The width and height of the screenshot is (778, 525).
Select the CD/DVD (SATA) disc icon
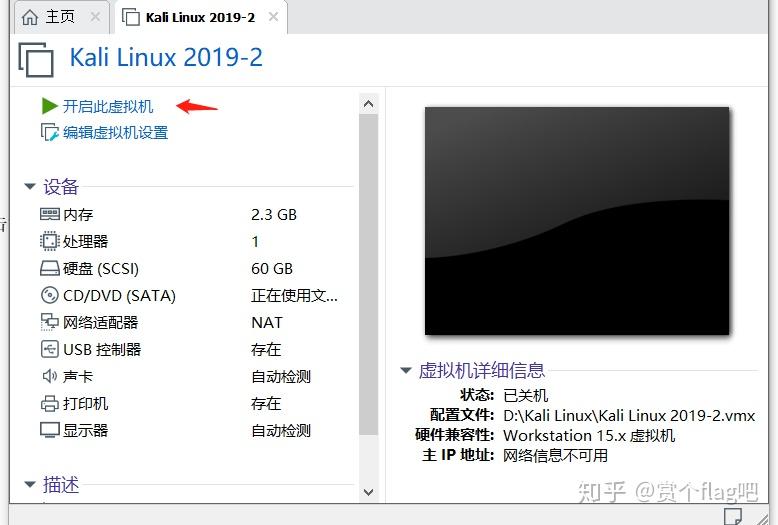click(50, 295)
